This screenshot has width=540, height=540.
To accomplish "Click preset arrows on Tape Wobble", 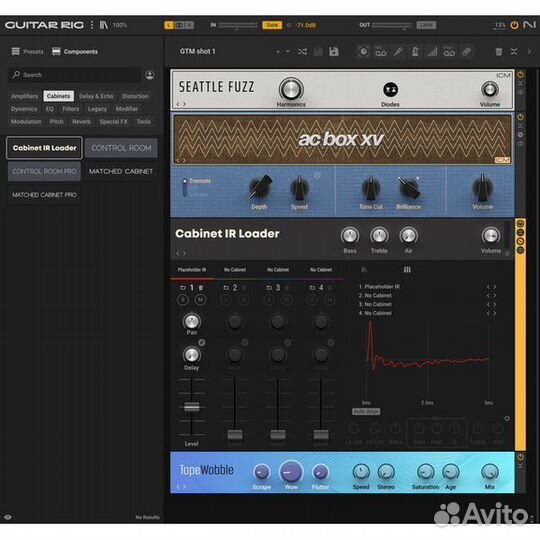I will pos(181,487).
